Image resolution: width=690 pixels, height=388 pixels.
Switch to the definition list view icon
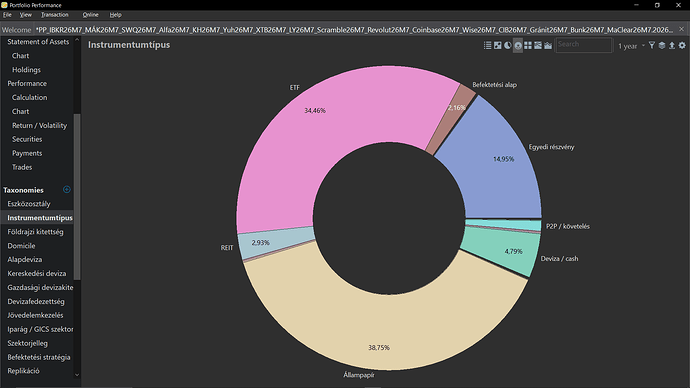tap(487, 45)
